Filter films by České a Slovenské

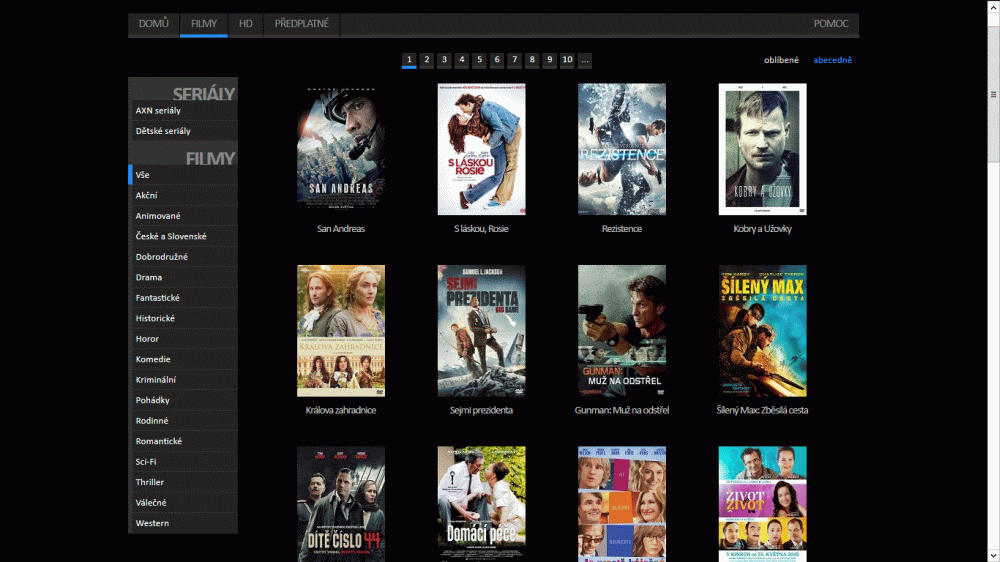tap(183, 236)
